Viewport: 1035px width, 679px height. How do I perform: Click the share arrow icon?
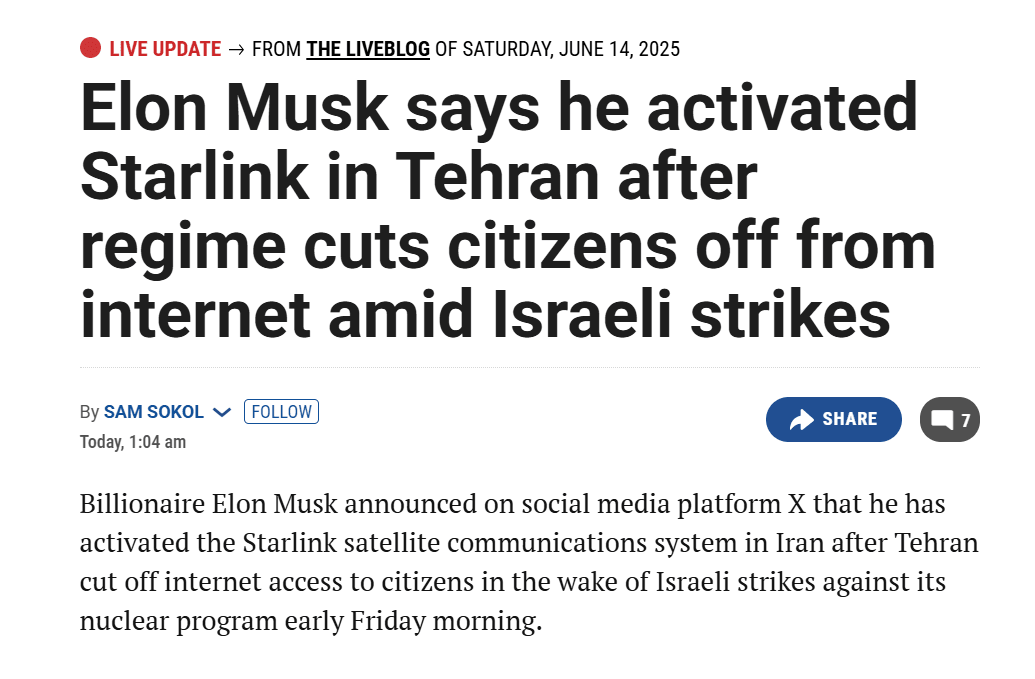tap(802, 420)
